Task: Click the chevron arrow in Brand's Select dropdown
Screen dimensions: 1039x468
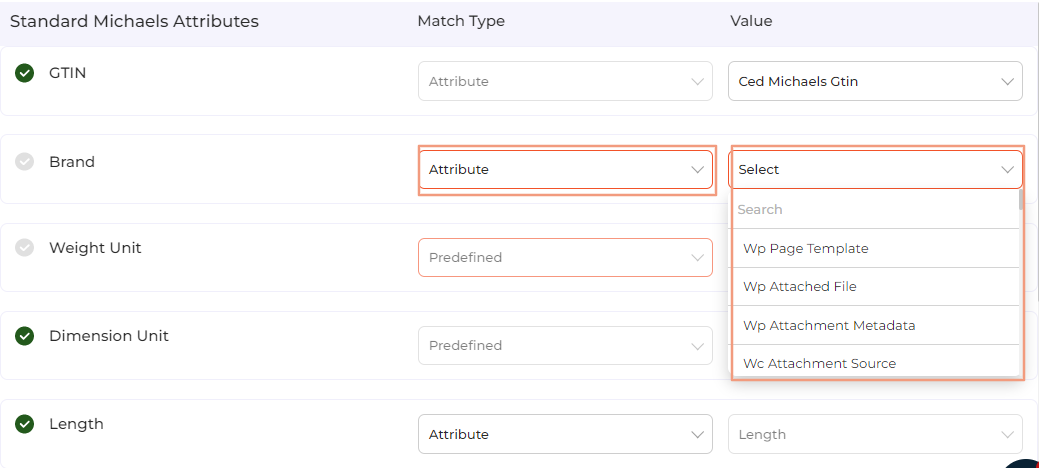Action: (x=1007, y=170)
